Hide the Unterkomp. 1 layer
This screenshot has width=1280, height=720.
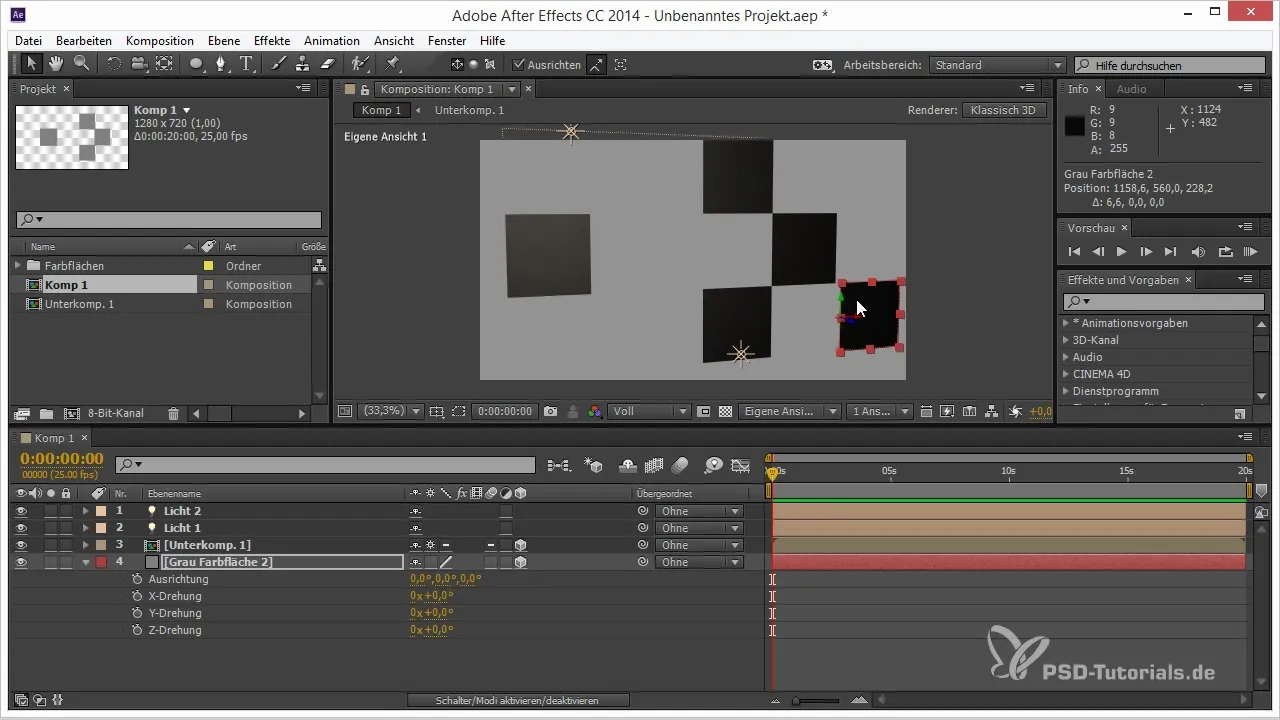click(21, 545)
